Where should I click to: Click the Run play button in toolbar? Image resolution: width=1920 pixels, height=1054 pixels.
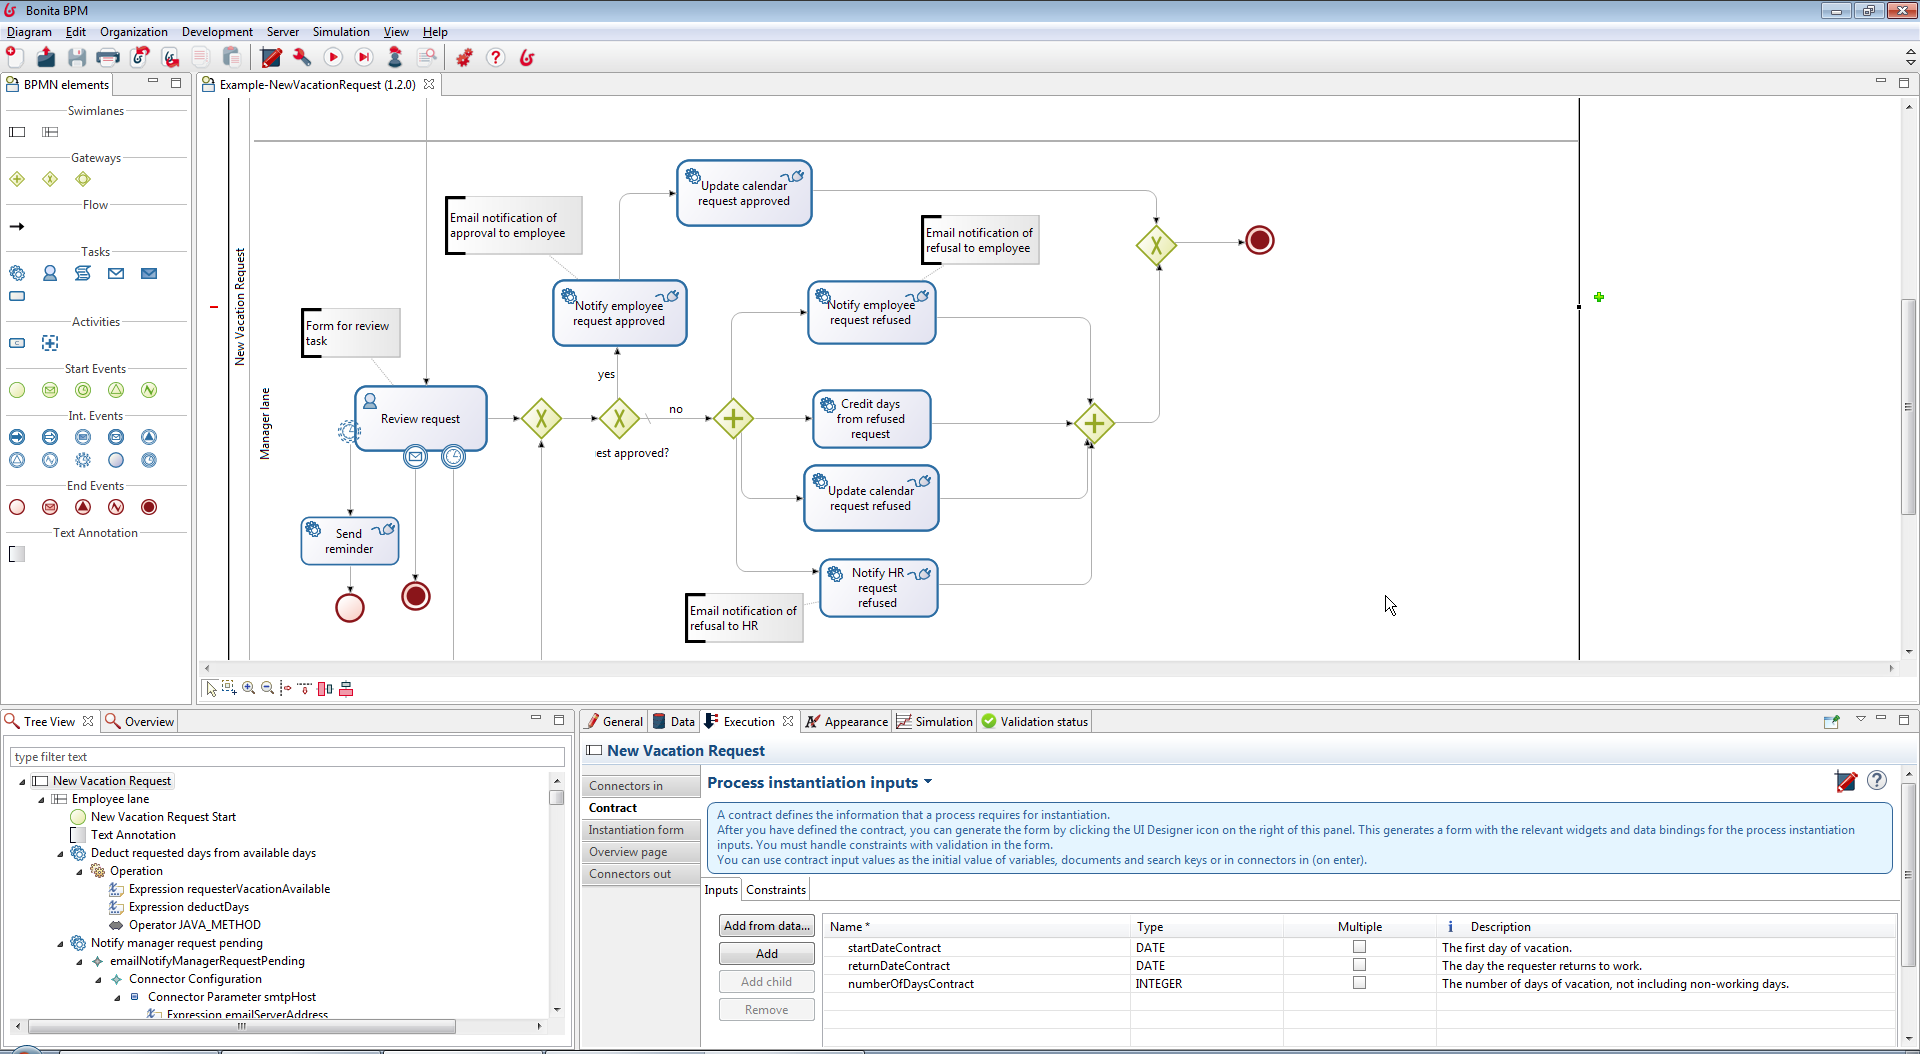coord(334,57)
